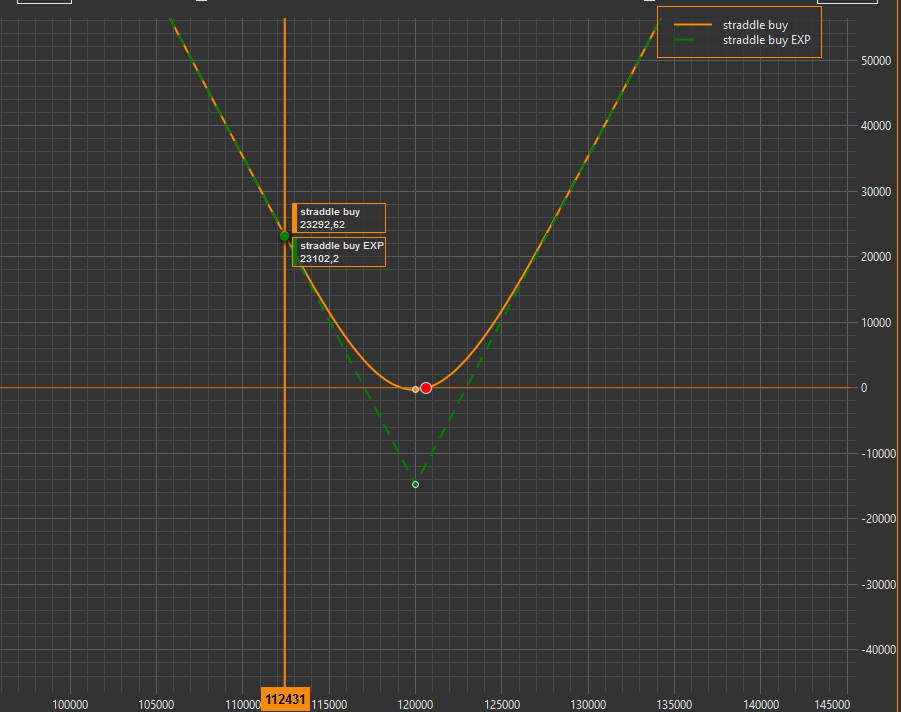The width and height of the screenshot is (901, 712).
Task: Select the small orange marker at the straddle curve minimum
Action: coord(415,390)
